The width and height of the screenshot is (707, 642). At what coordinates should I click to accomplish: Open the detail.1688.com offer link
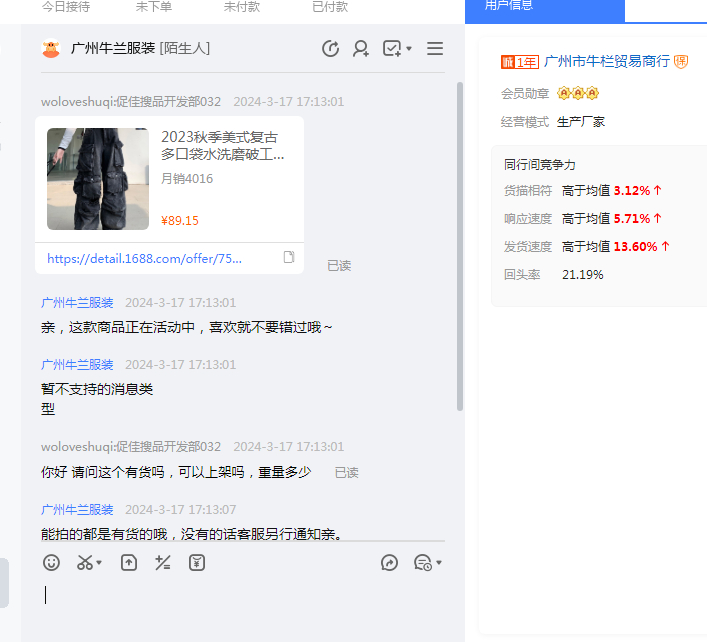point(145,258)
